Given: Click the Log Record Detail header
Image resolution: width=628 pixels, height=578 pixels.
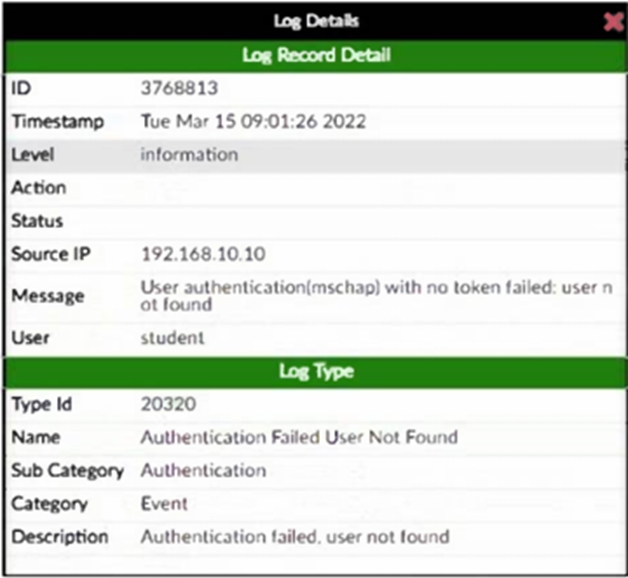Looking at the screenshot, I should tap(316, 56).
